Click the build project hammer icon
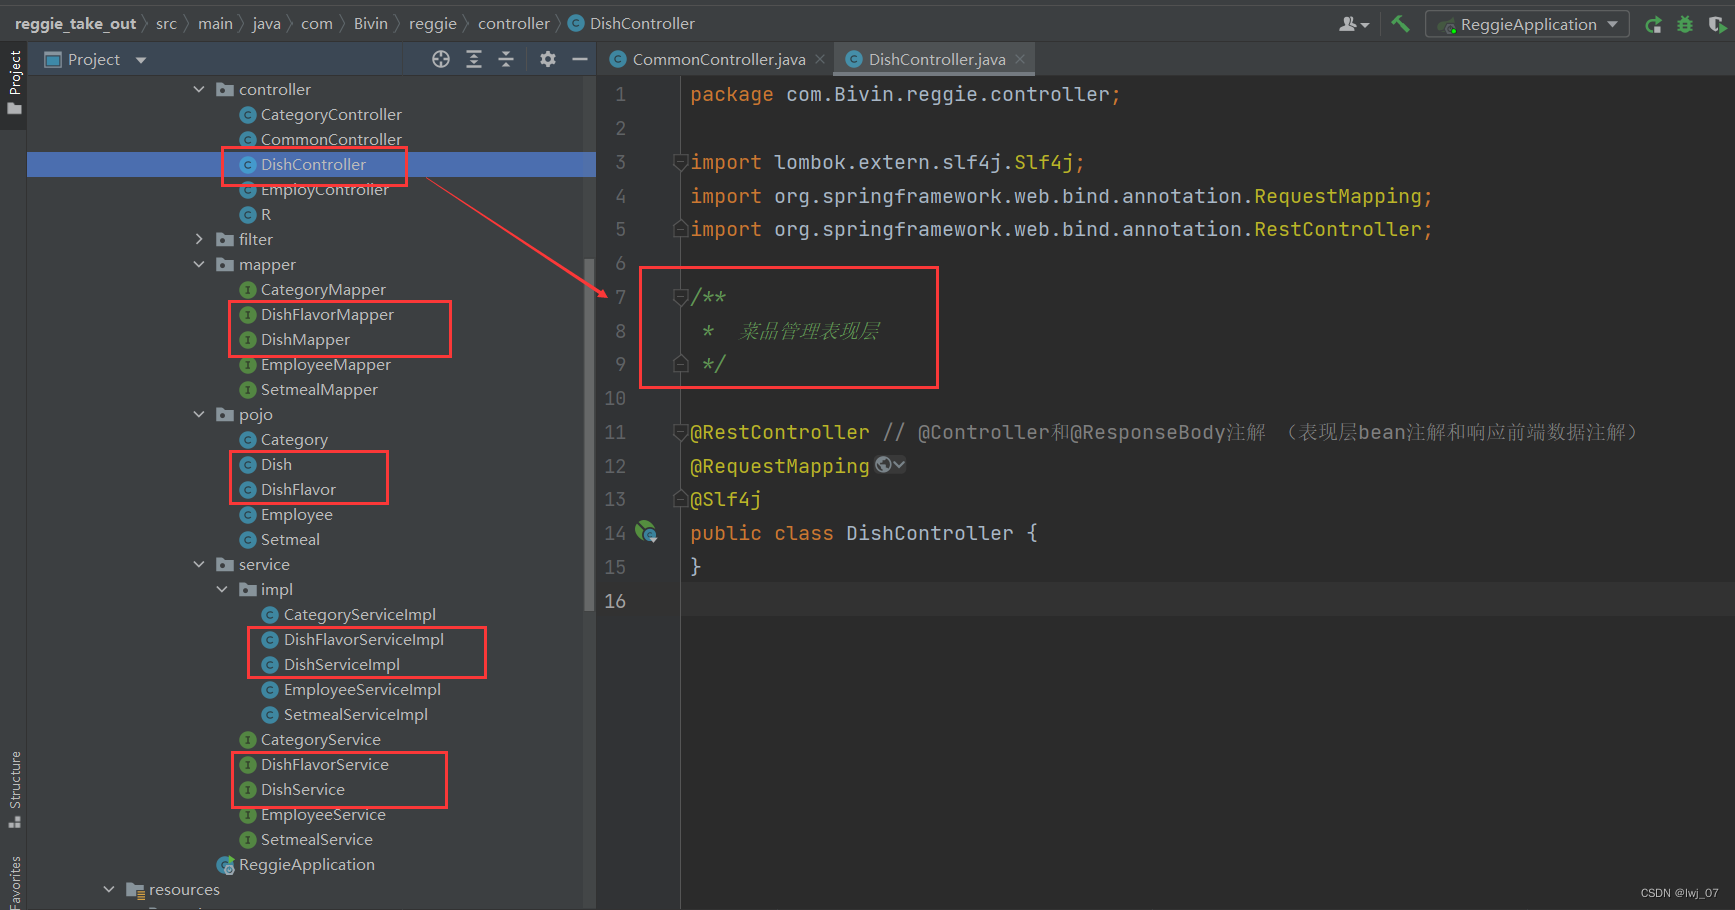 (x=1400, y=23)
